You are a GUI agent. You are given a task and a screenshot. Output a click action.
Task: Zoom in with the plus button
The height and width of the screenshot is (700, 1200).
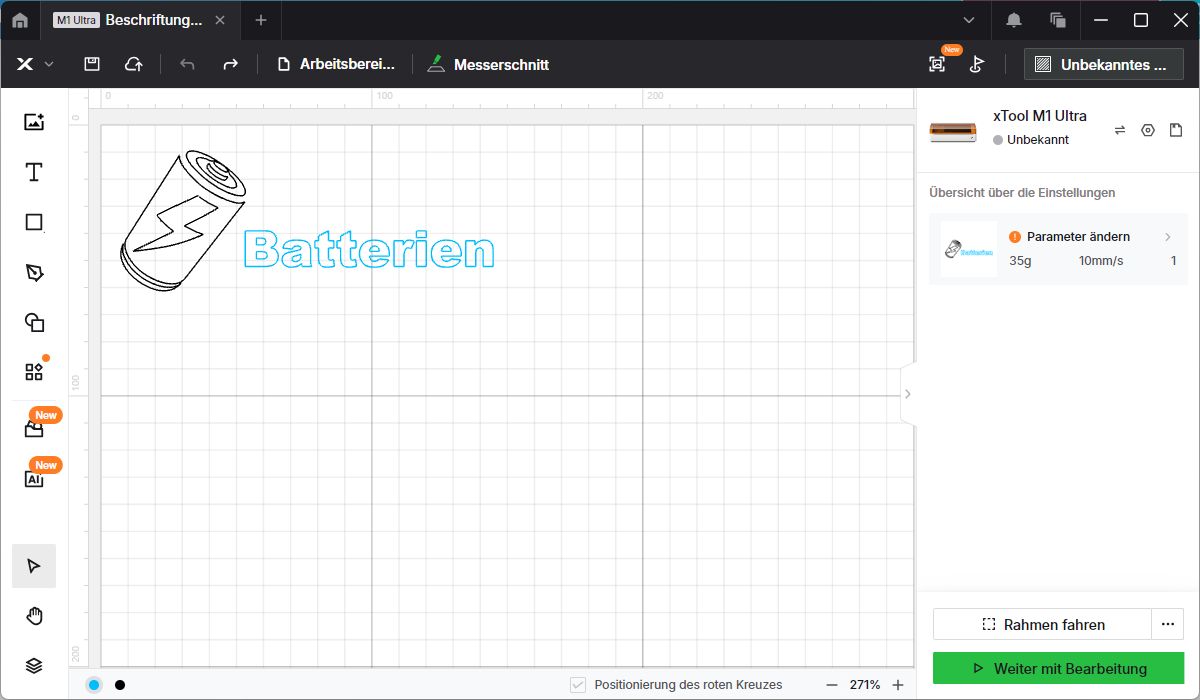pyautogui.click(x=897, y=685)
